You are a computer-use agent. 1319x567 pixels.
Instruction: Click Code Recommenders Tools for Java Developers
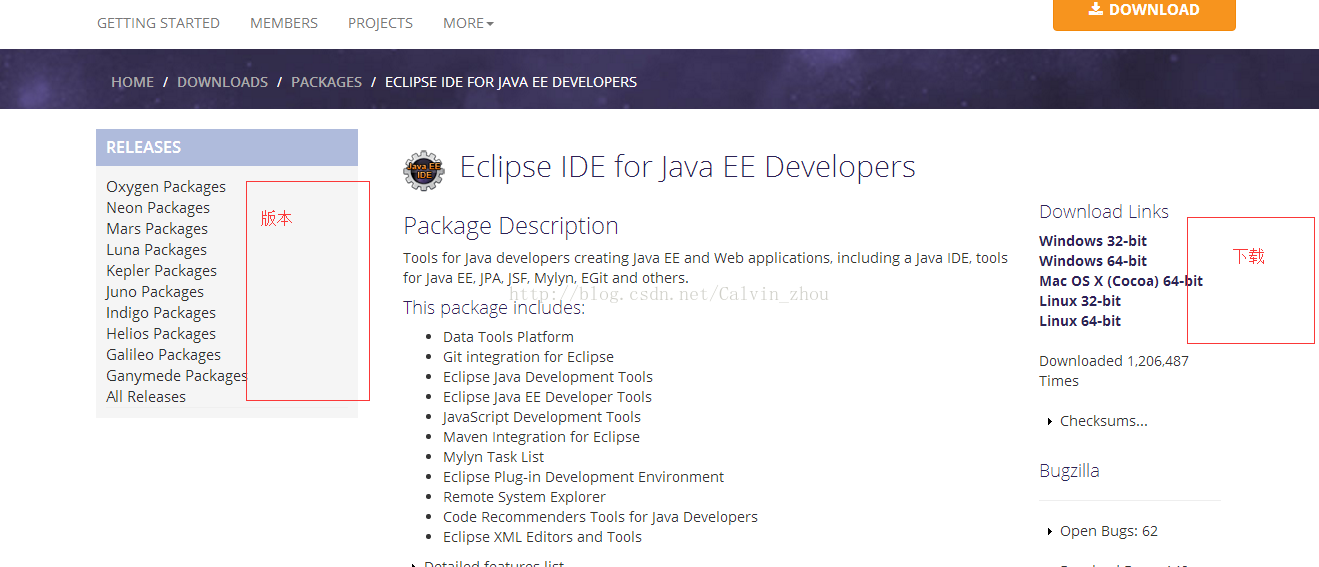click(600, 517)
